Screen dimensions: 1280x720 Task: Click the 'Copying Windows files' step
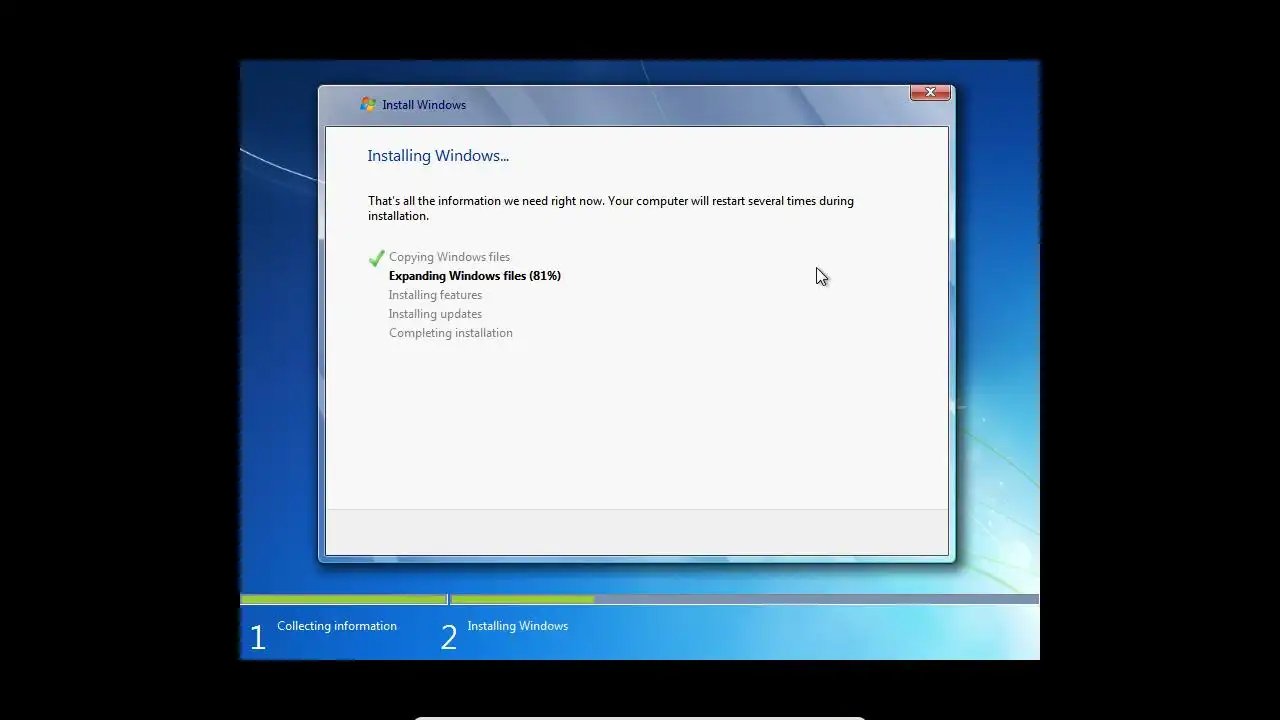[x=449, y=257]
